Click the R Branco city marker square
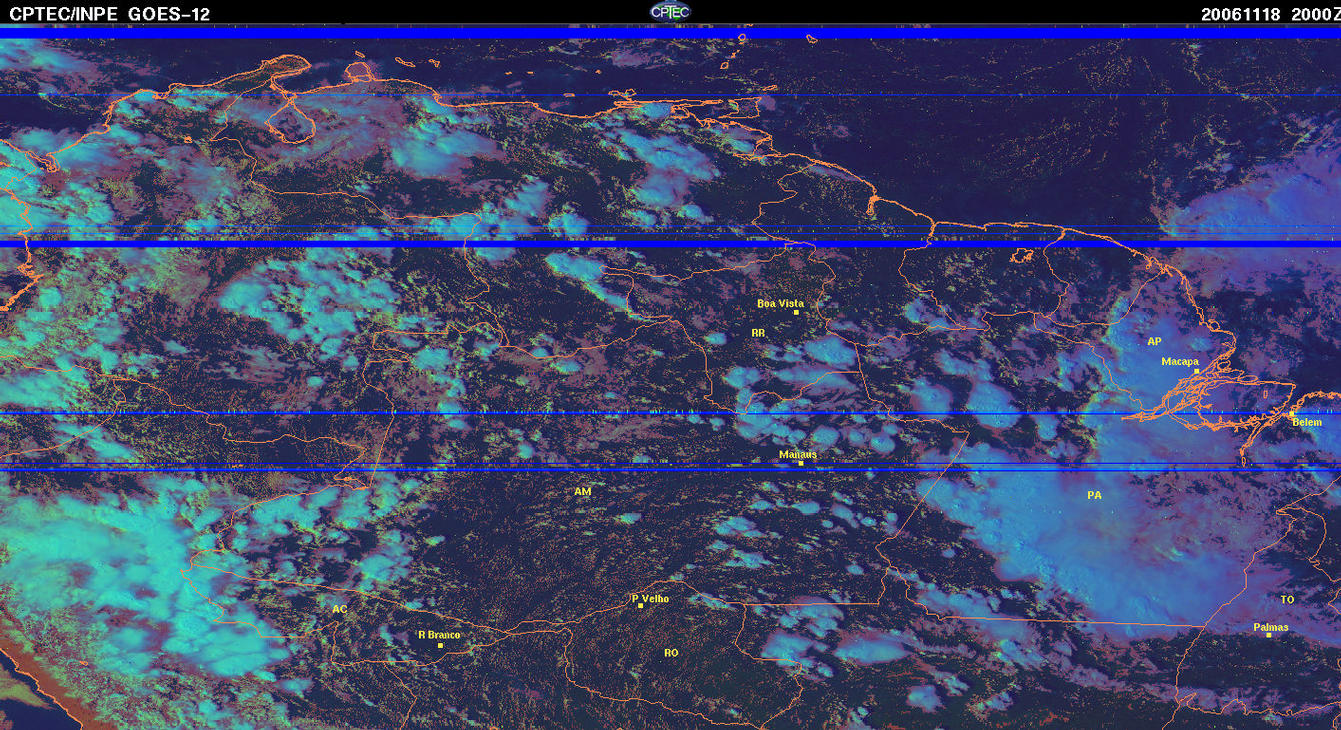The image size is (1341, 730). point(440,645)
